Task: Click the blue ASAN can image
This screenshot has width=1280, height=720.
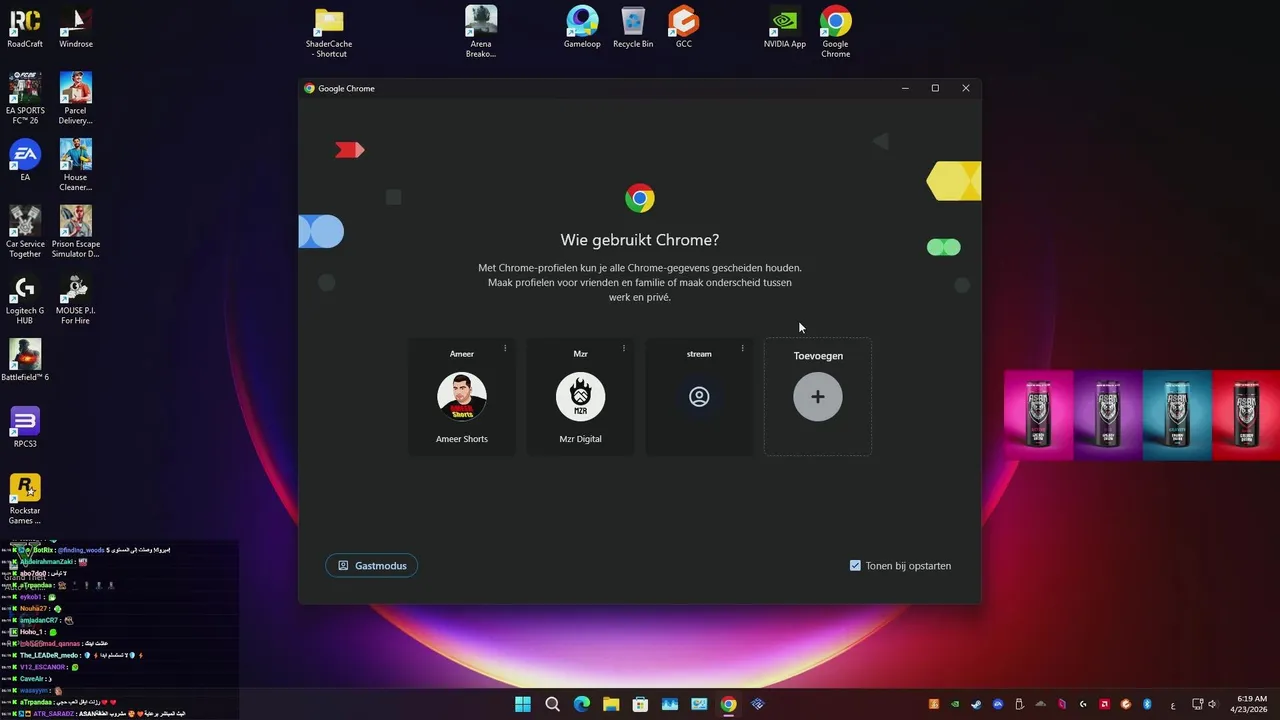Action: tap(1177, 415)
